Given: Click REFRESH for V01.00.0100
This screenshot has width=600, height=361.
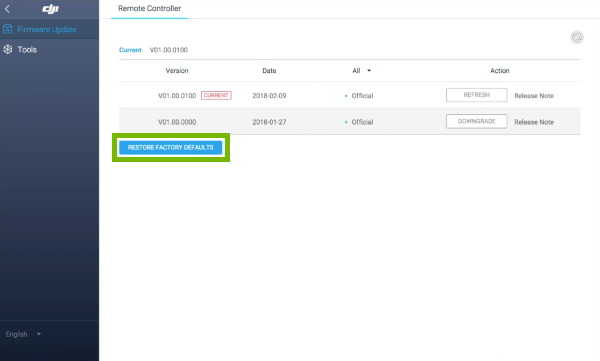Looking at the screenshot, I should (x=476, y=95).
